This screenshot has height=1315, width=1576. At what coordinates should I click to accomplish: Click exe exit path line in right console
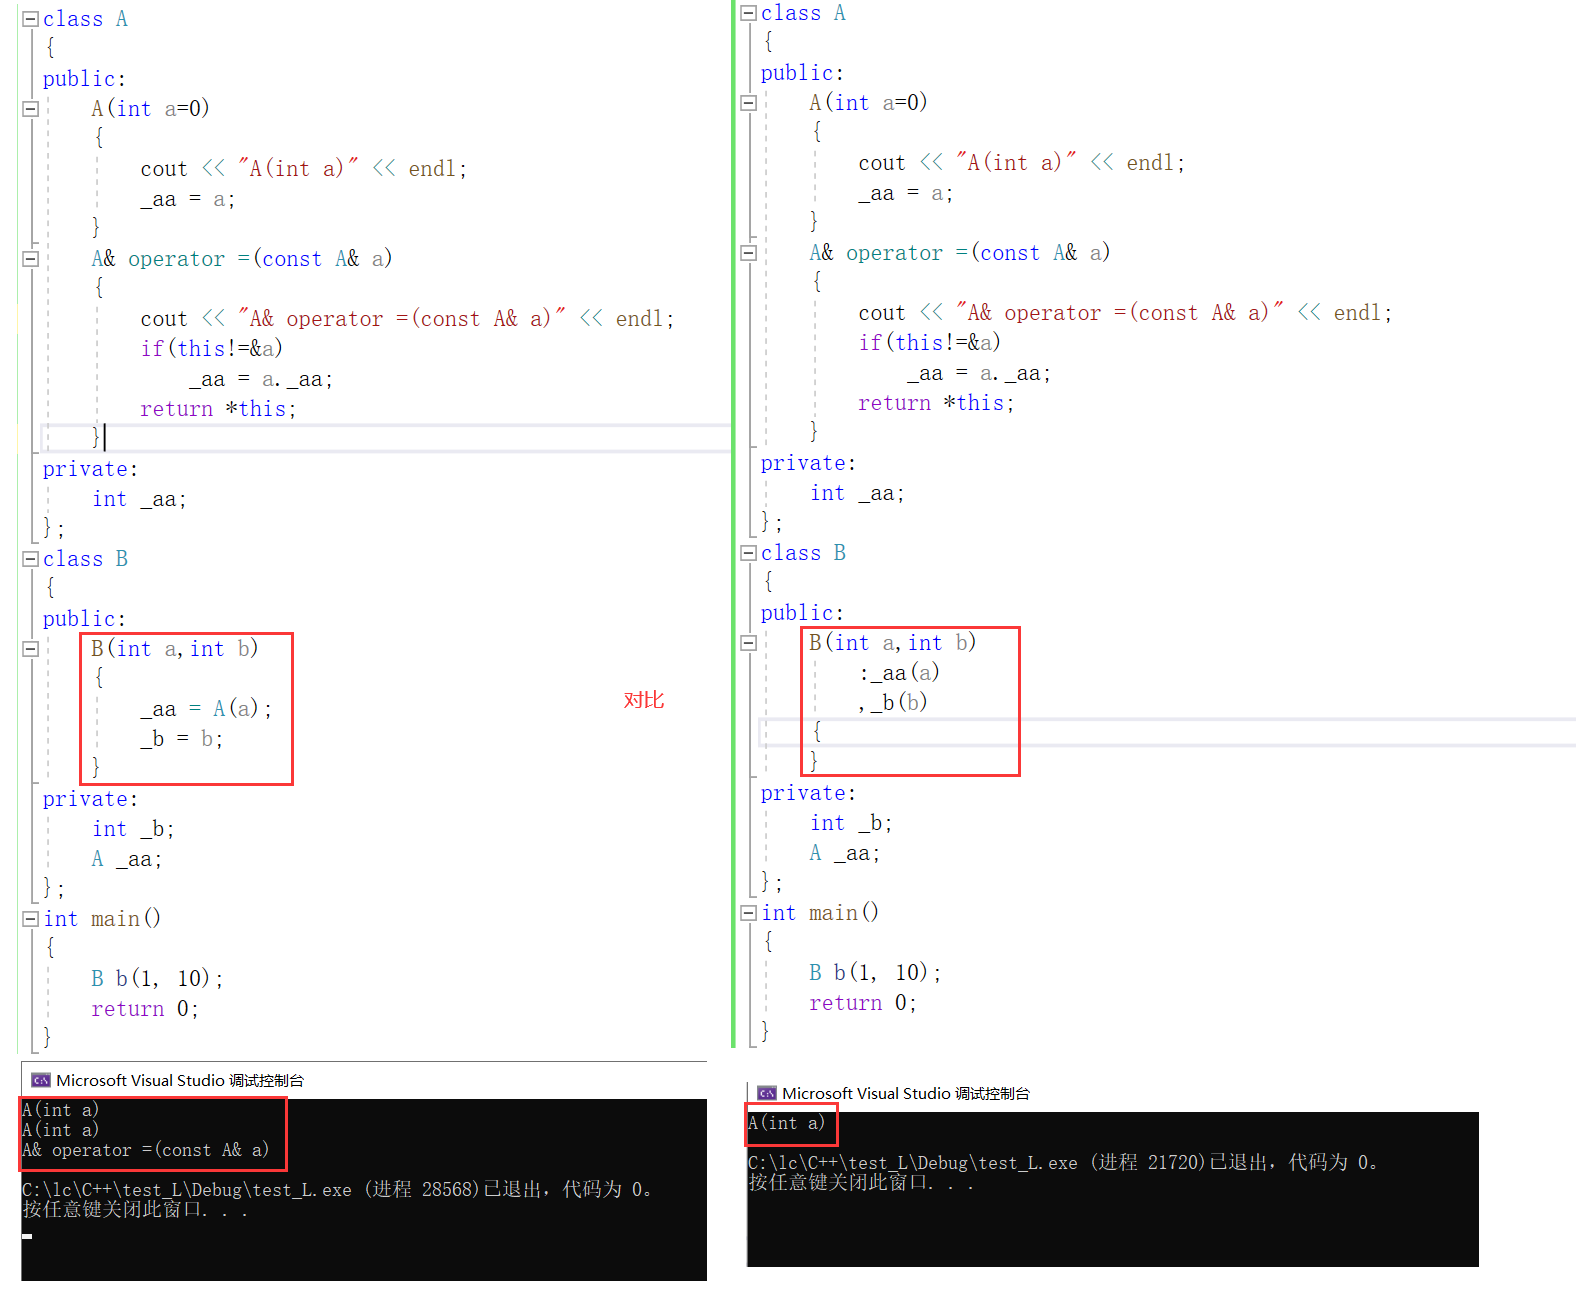pos(1064,1163)
